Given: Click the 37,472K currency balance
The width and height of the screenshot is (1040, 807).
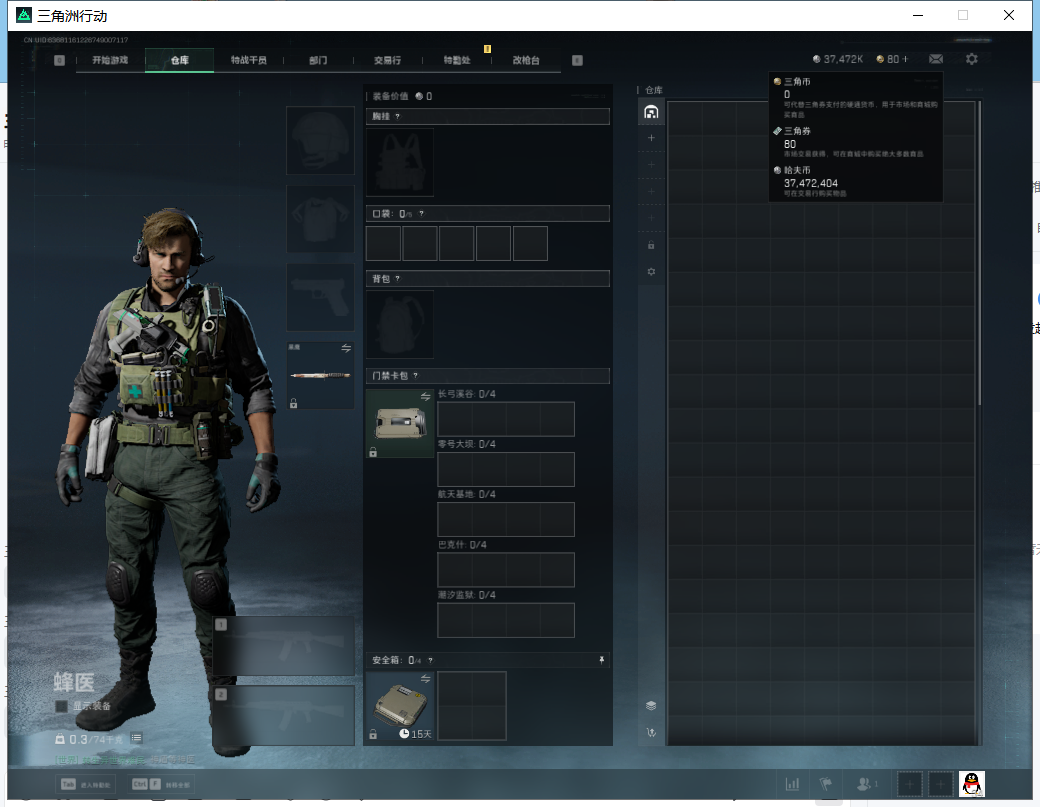Looking at the screenshot, I should coord(838,59).
